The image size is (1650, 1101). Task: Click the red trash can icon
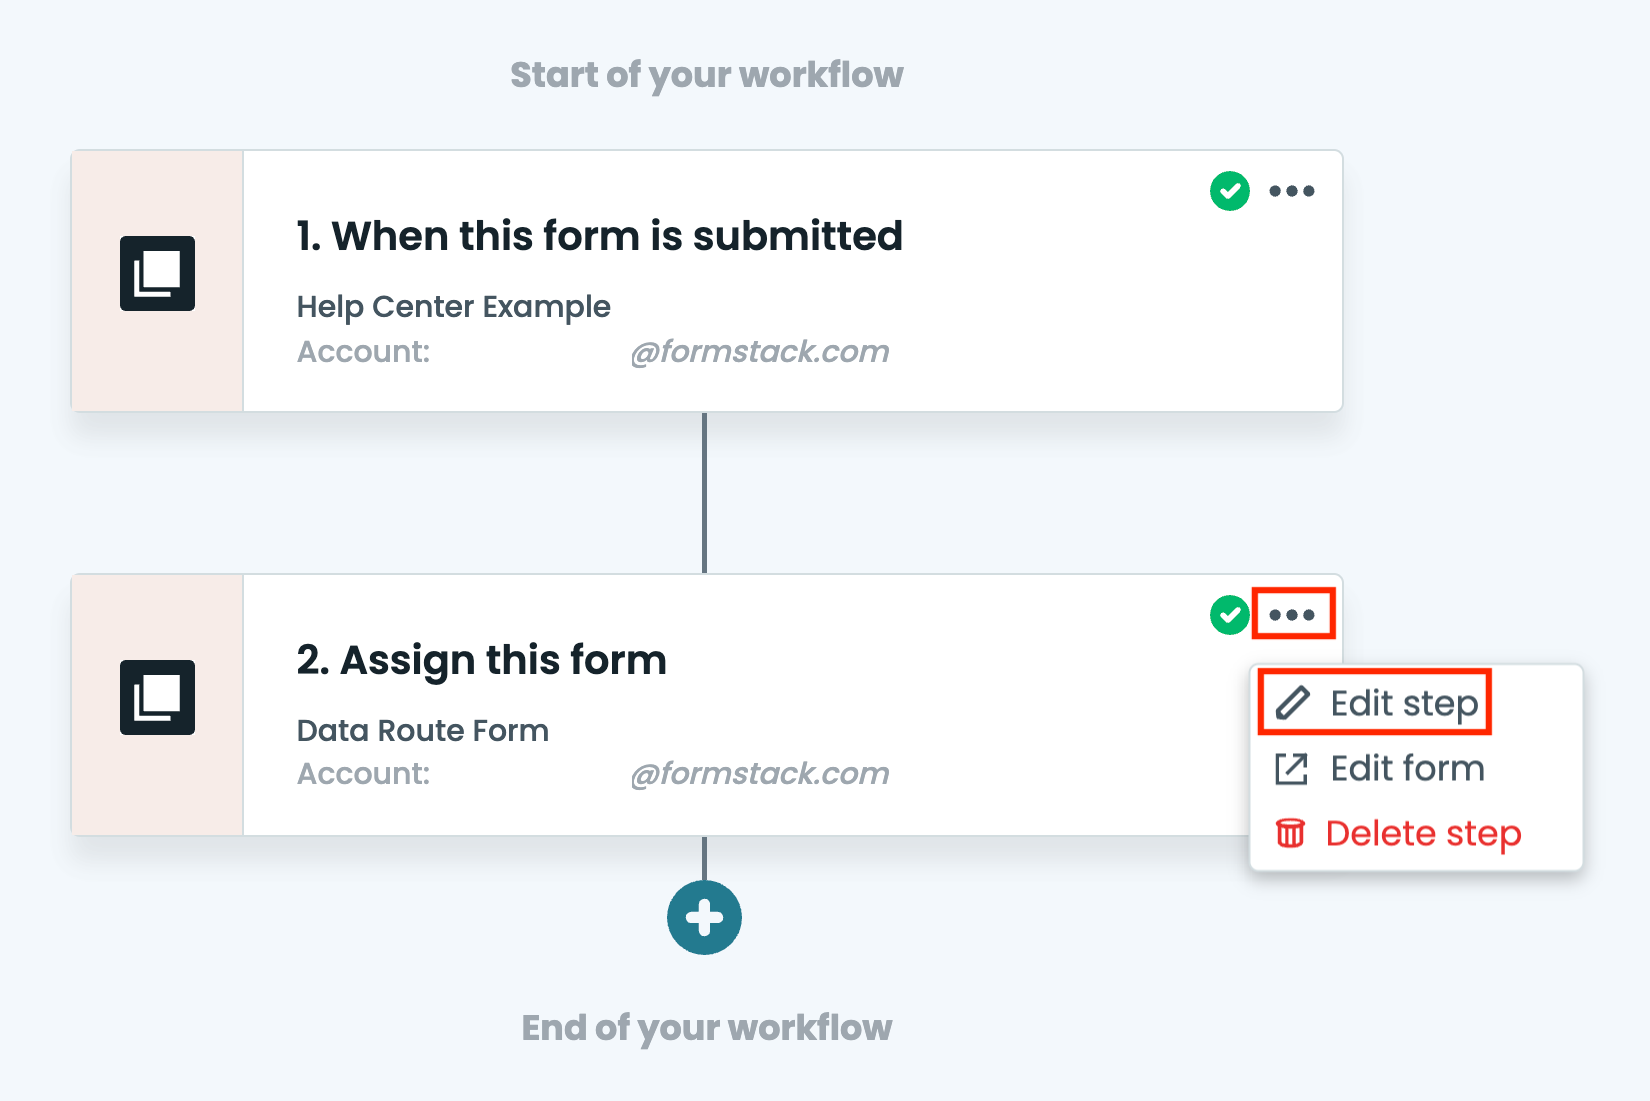pos(1290,833)
